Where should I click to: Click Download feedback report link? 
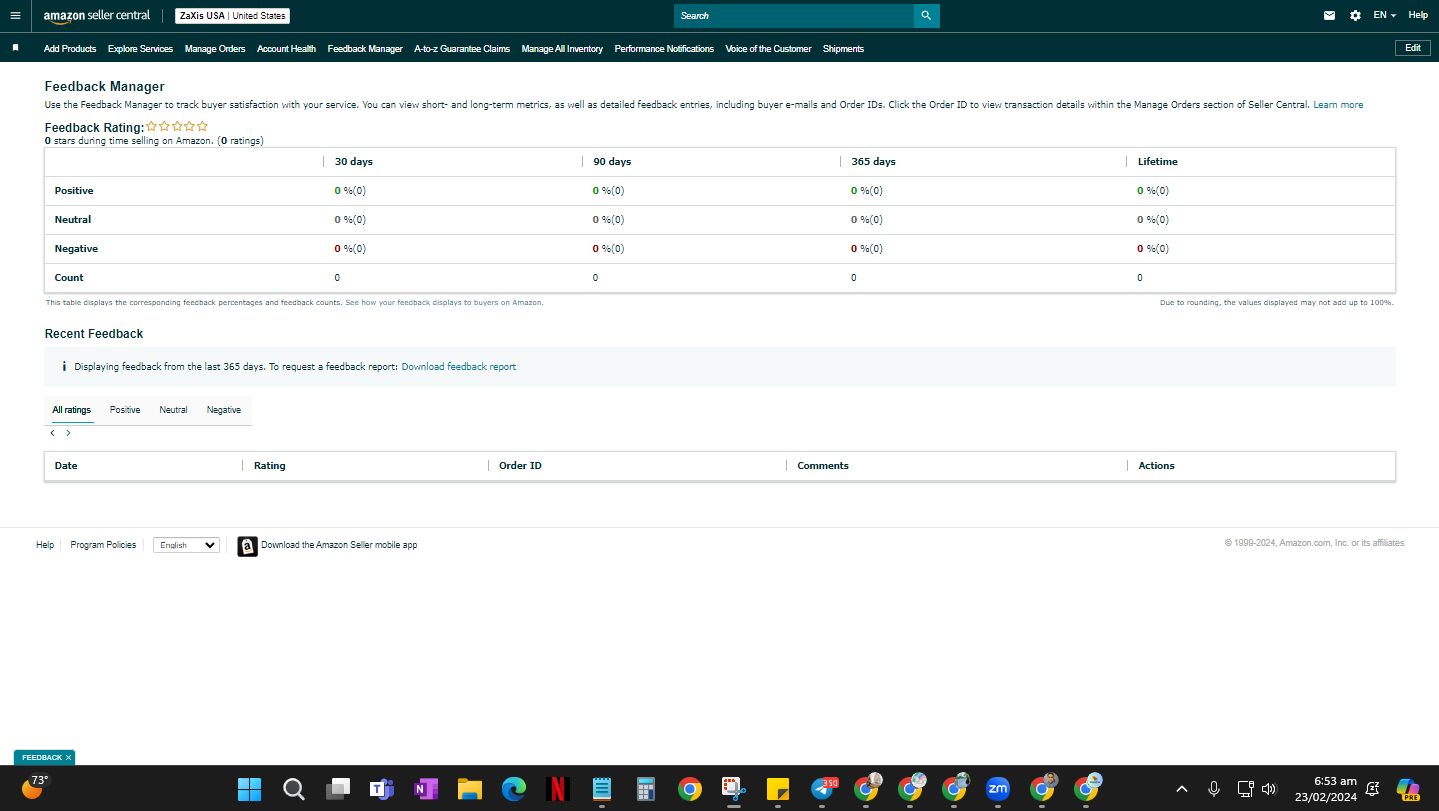coord(459,367)
